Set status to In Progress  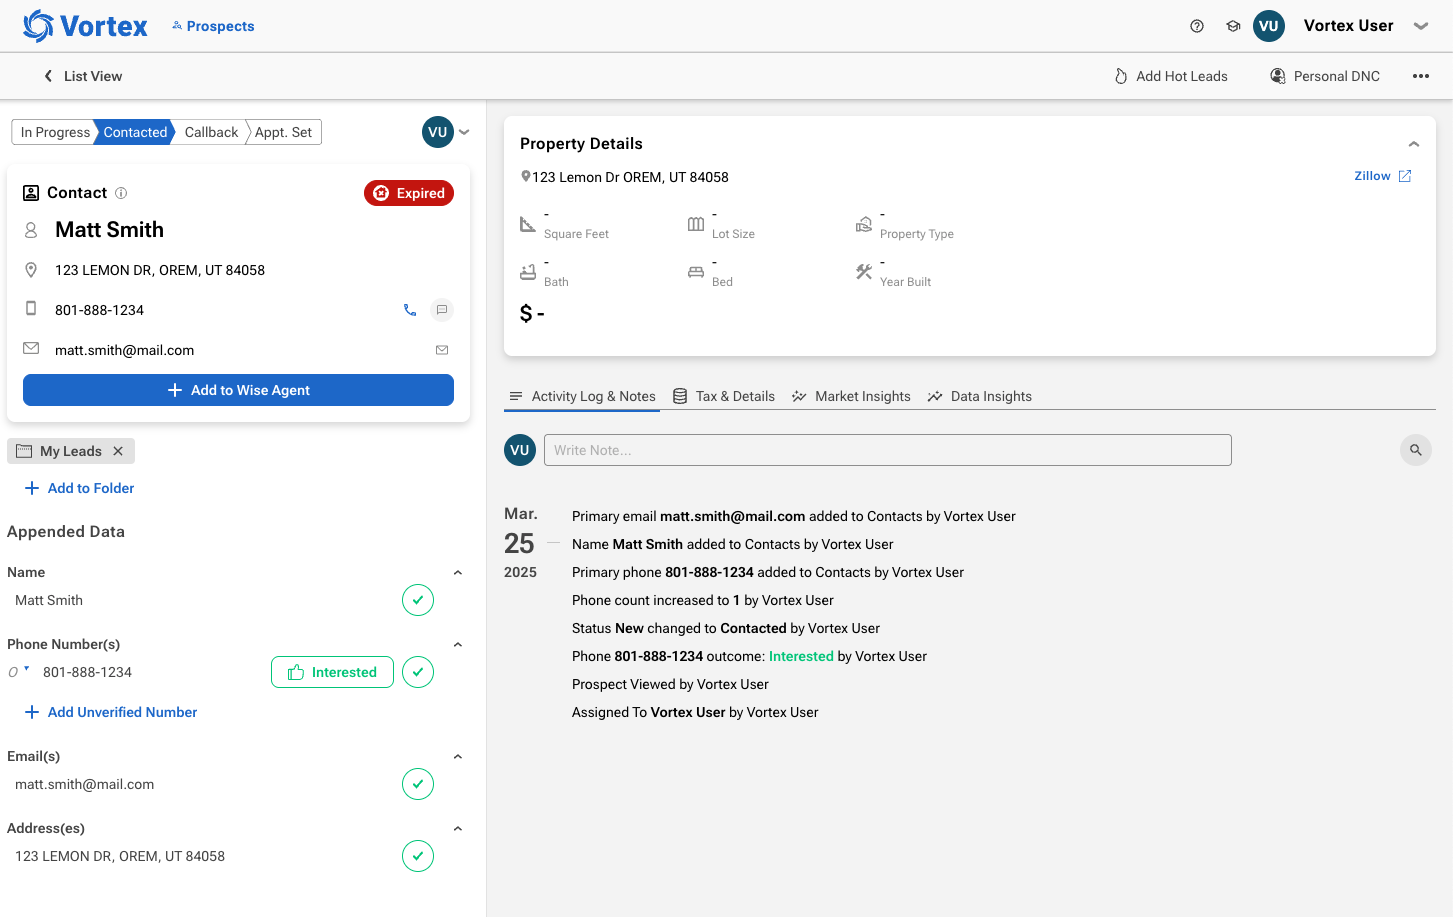coord(55,132)
